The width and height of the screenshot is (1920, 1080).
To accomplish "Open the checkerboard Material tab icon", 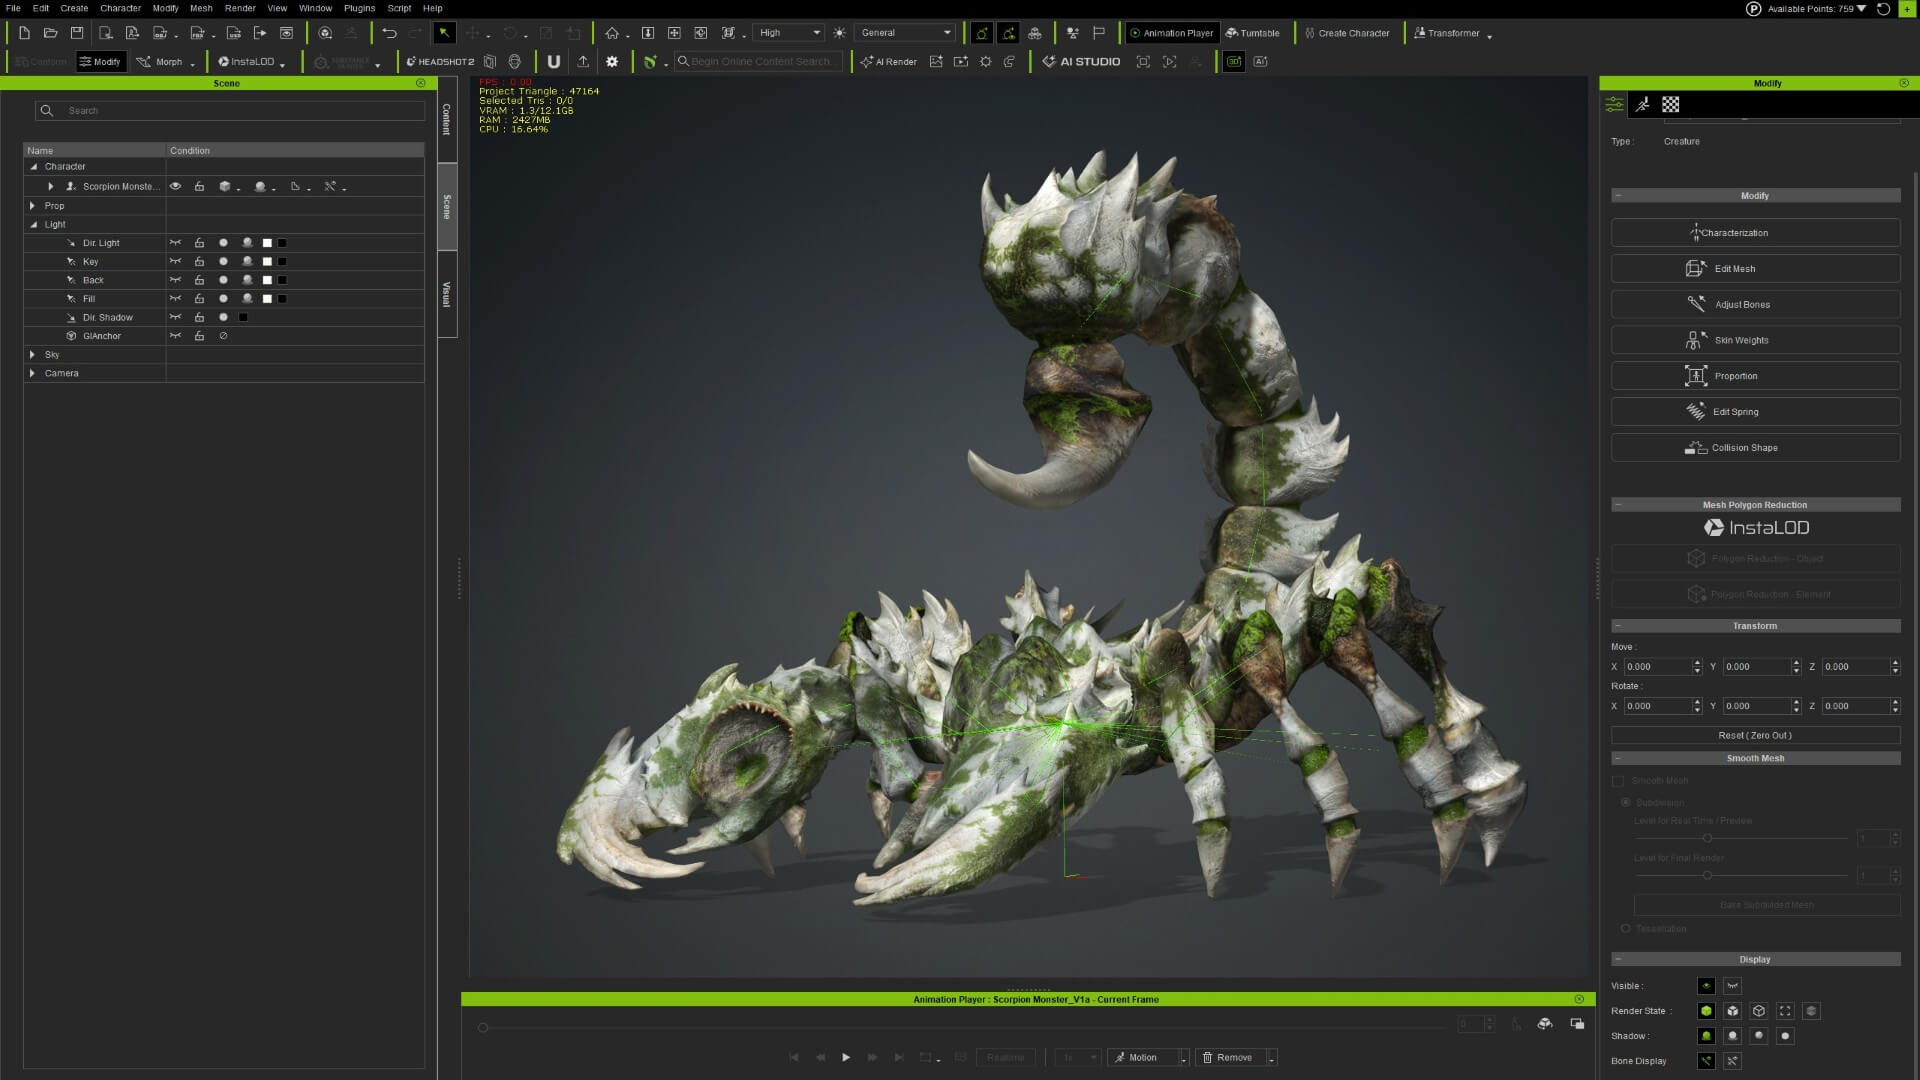I will click(1671, 104).
